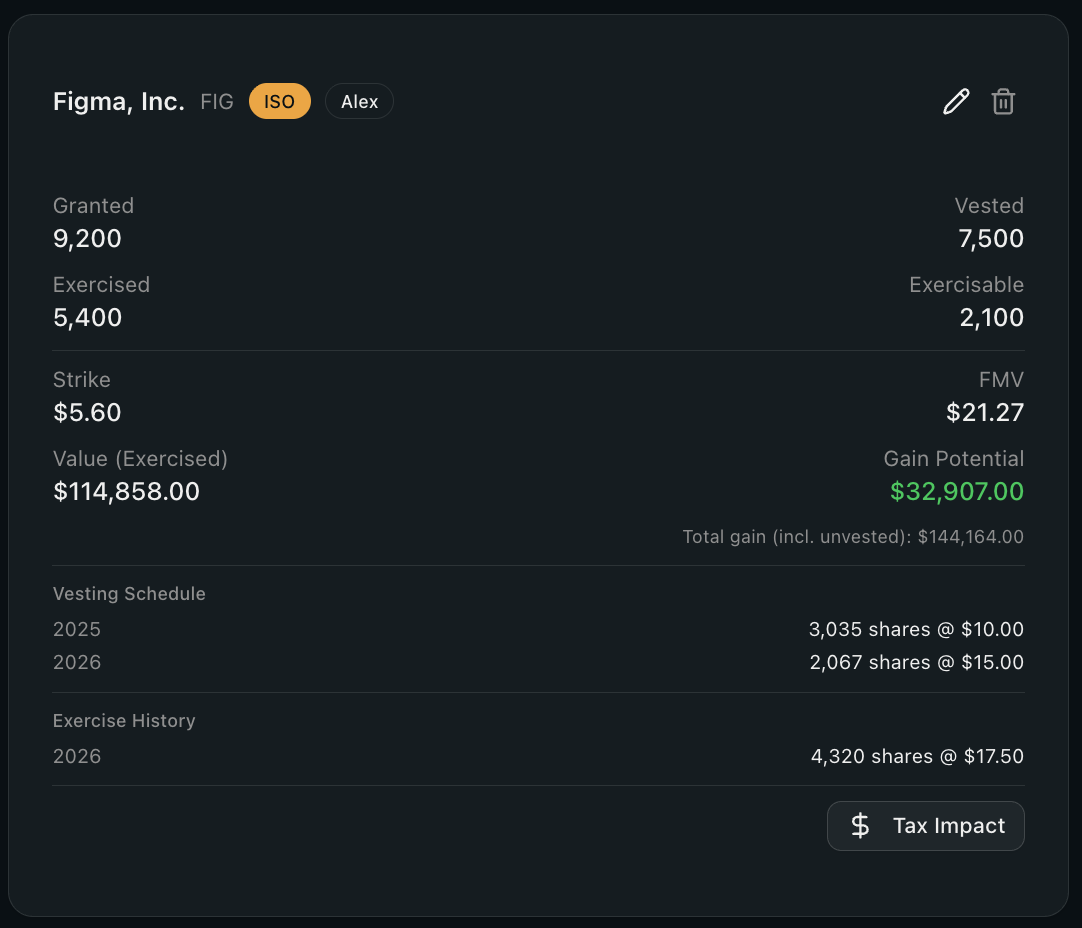Select the orange ISO badge

(279, 102)
